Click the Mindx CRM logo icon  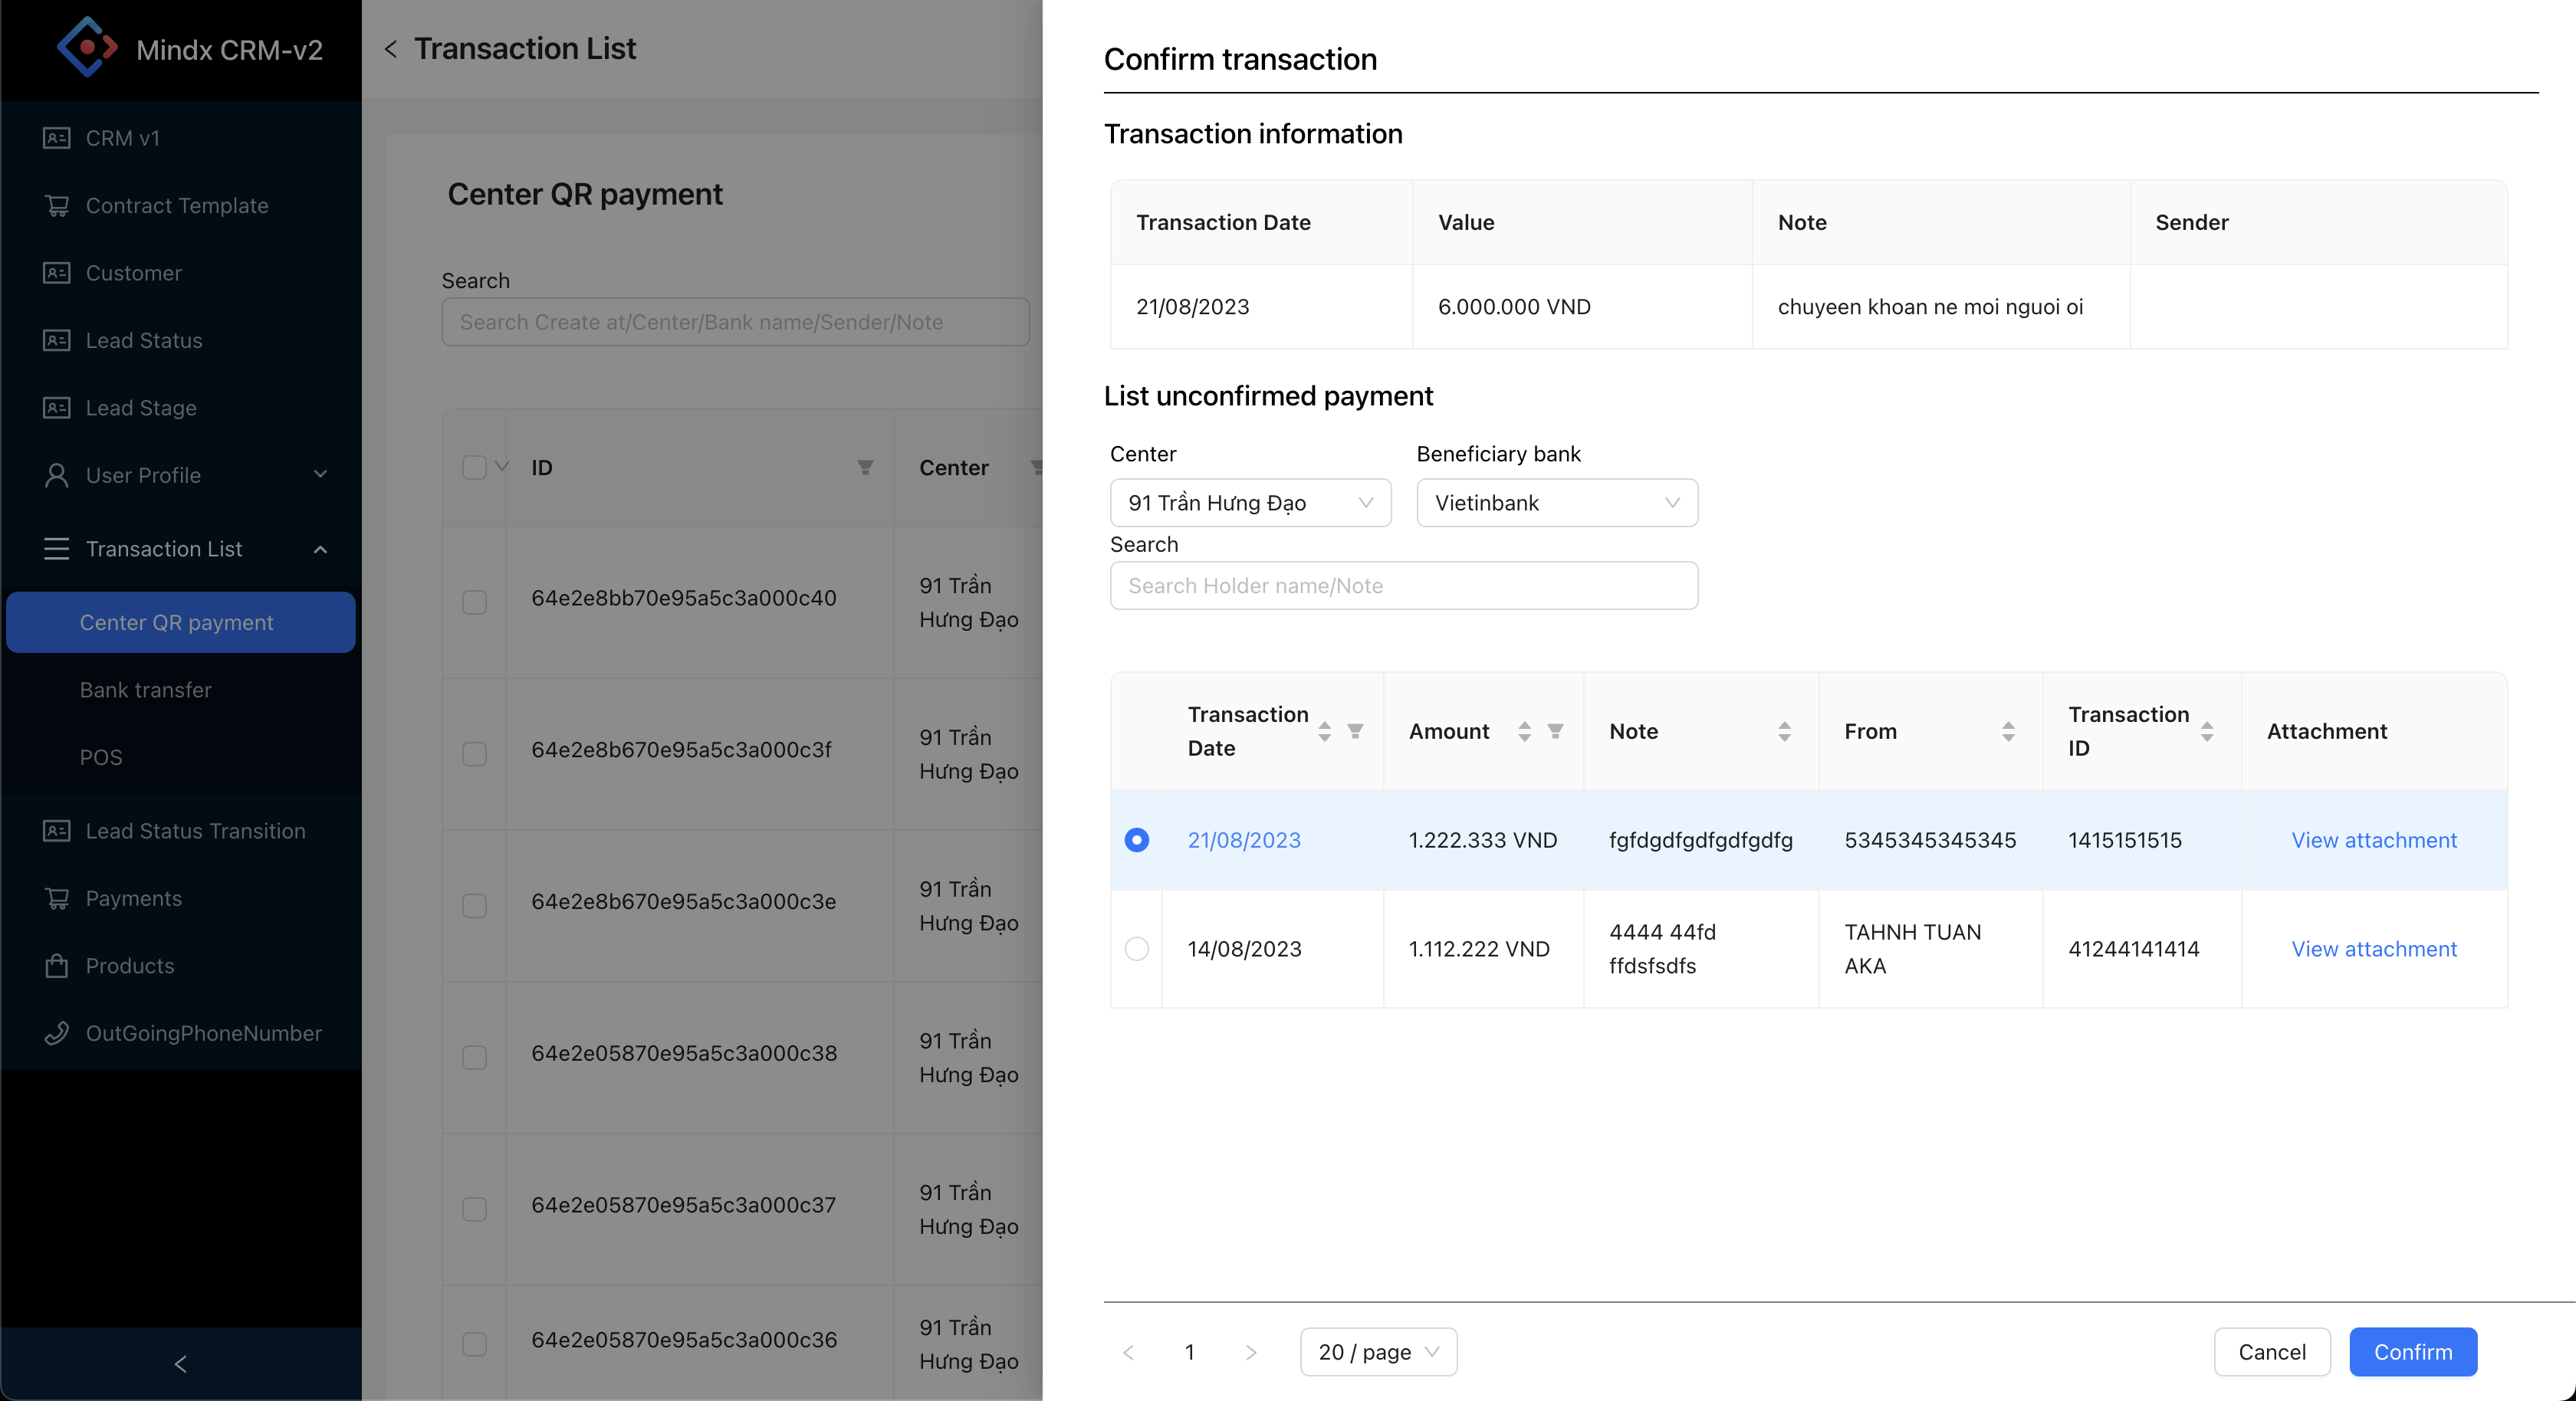tap(87, 47)
